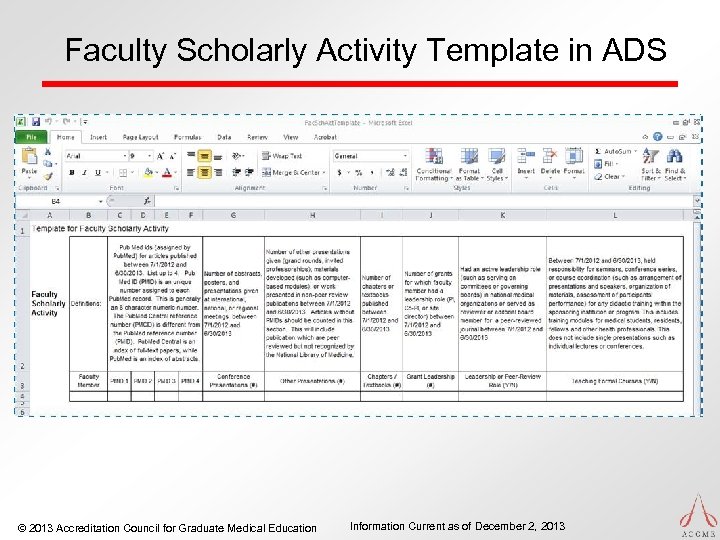The width and height of the screenshot is (720, 540).
Task: Switch to the Formulas tab
Action: [187, 137]
